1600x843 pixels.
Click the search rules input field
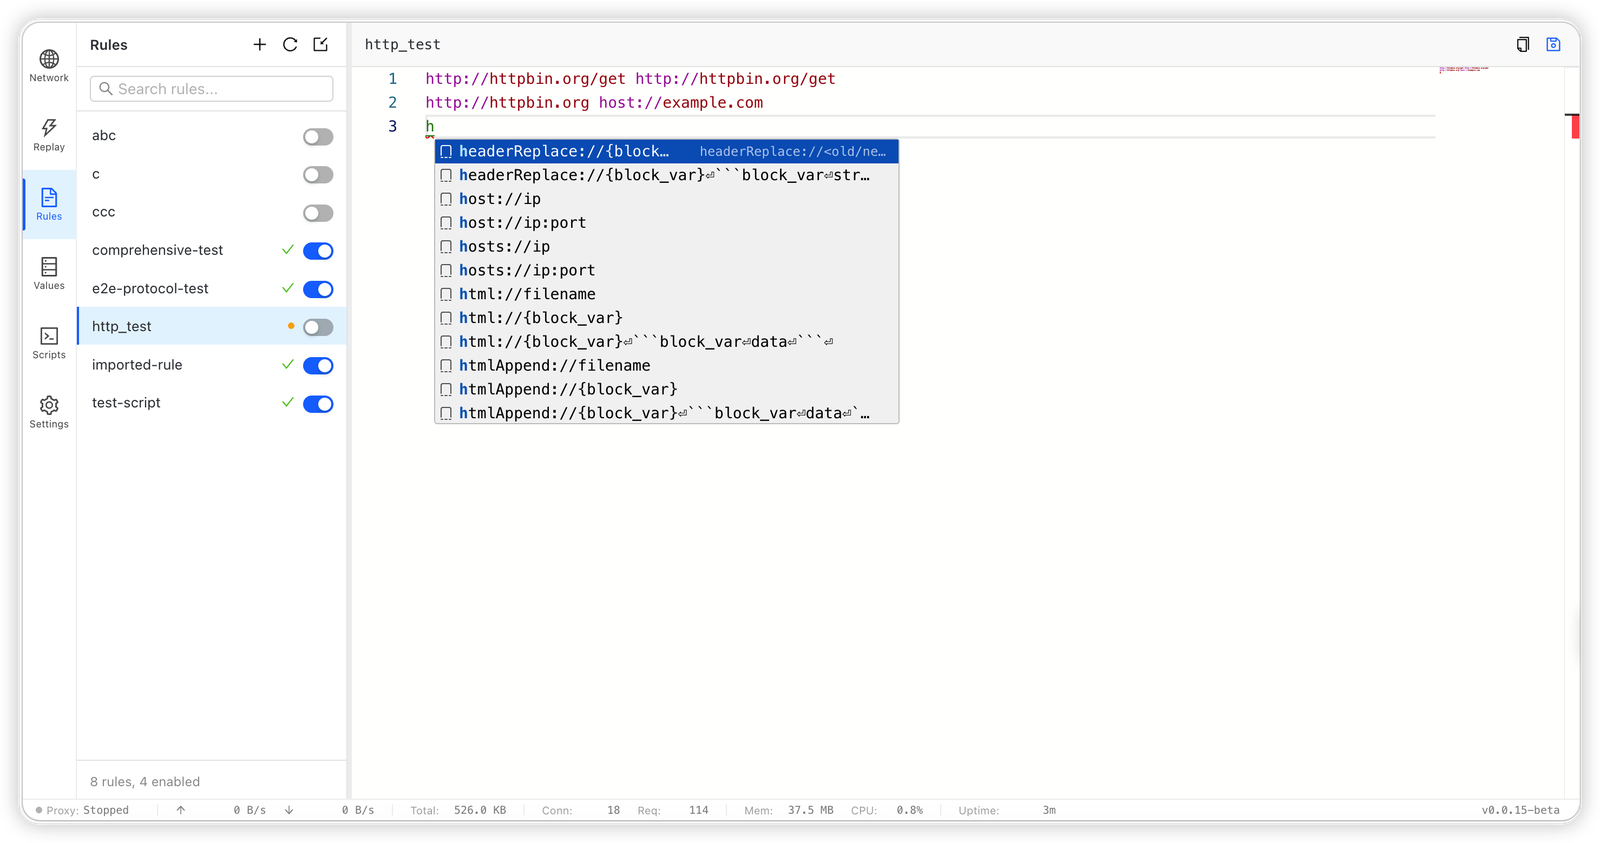click(x=212, y=89)
